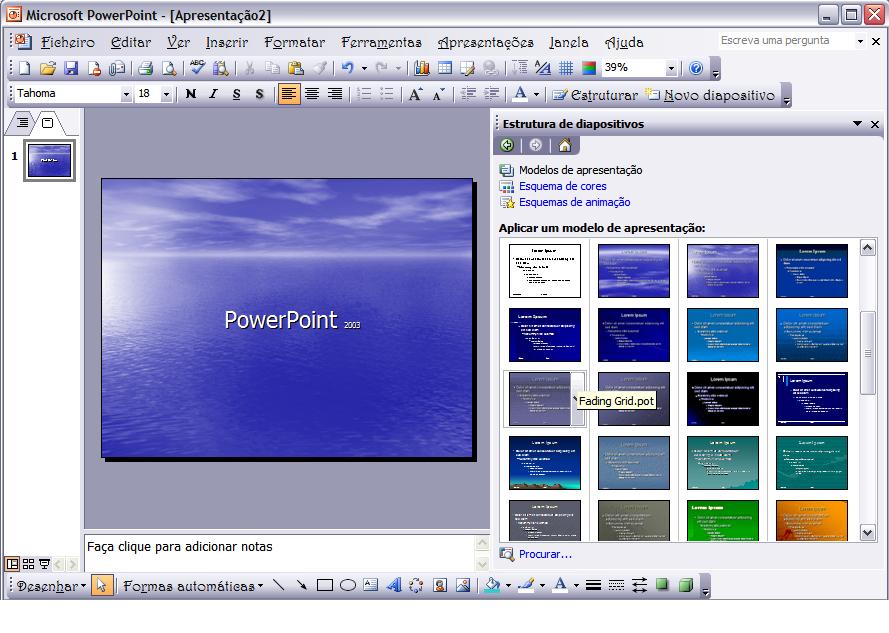Decrease font size with the small A
Image resolution: width=889 pixels, height=633 pixels.
tap(438, 94)
